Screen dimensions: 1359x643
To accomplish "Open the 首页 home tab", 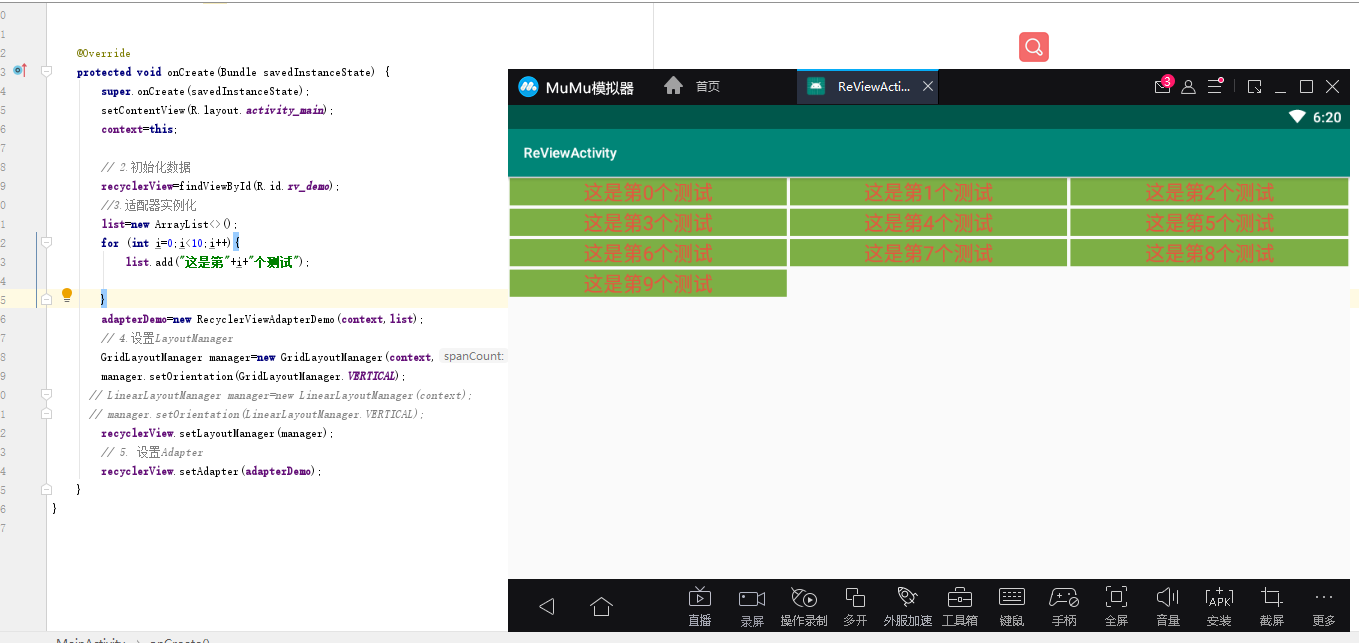I will [x=692, y=87].
